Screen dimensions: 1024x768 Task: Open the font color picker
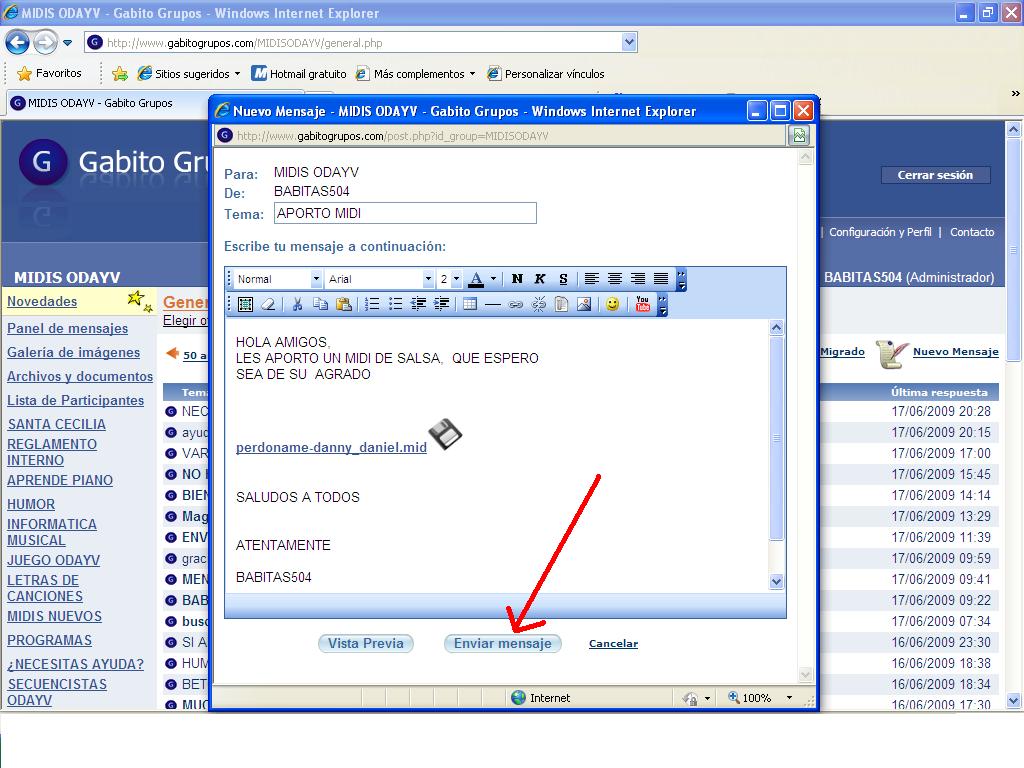click(x=492, y=279)
